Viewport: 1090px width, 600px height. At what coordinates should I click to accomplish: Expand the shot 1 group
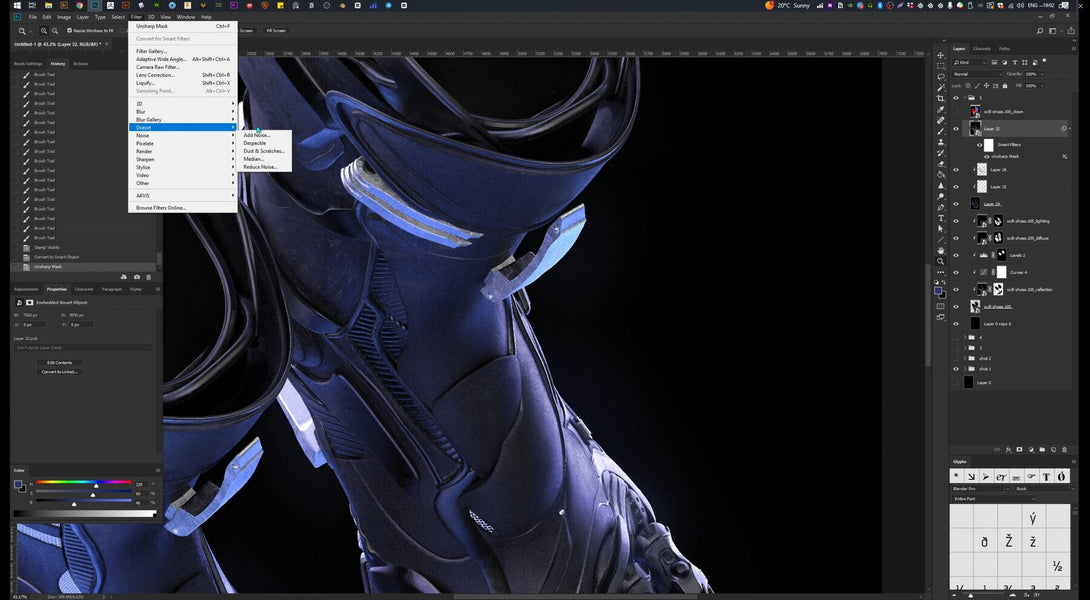(963, 368)
